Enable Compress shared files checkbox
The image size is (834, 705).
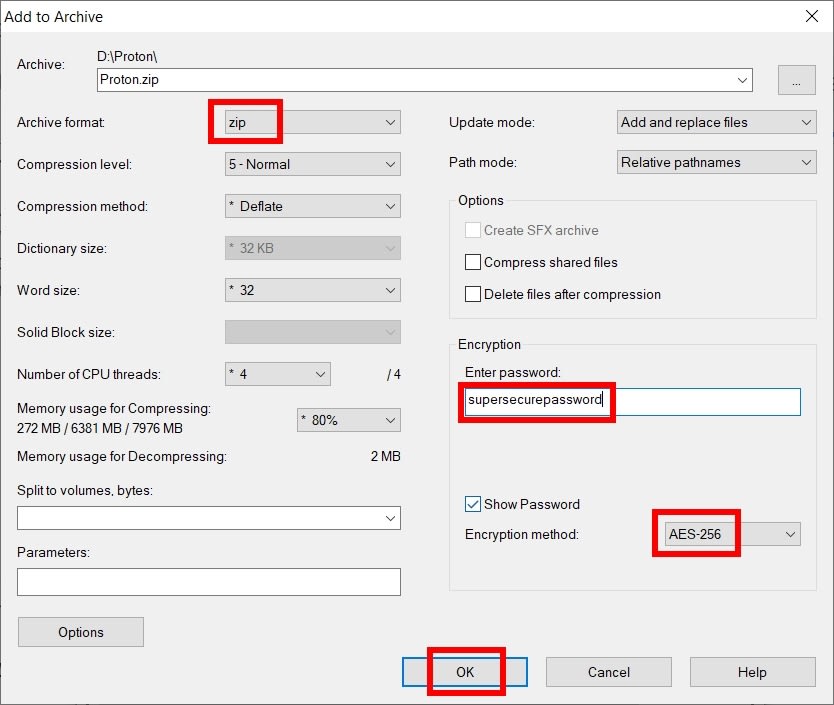(473, 262)
